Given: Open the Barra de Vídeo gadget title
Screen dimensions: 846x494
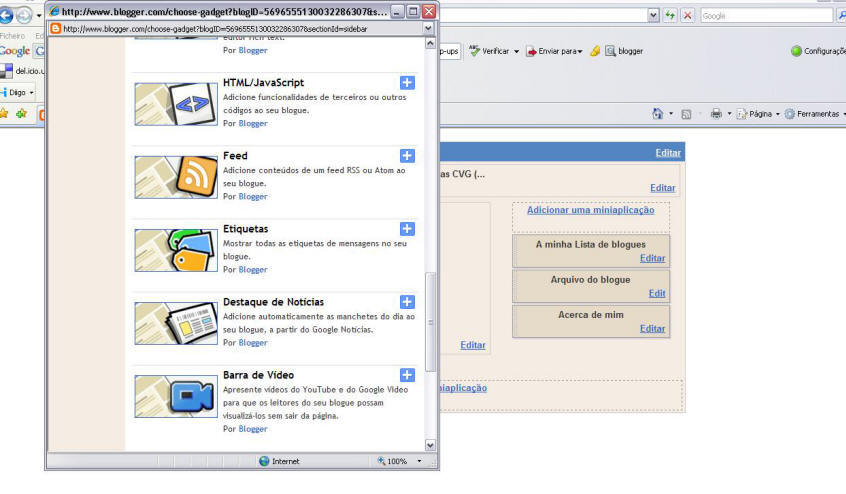Looking at the screenshot, I should tap(258, 375).
